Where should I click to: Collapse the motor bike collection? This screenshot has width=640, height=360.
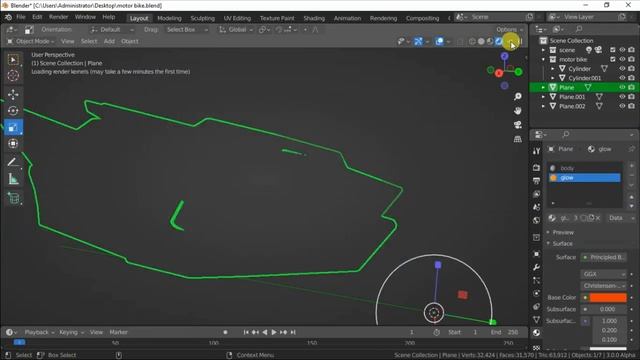coord(543,59)
